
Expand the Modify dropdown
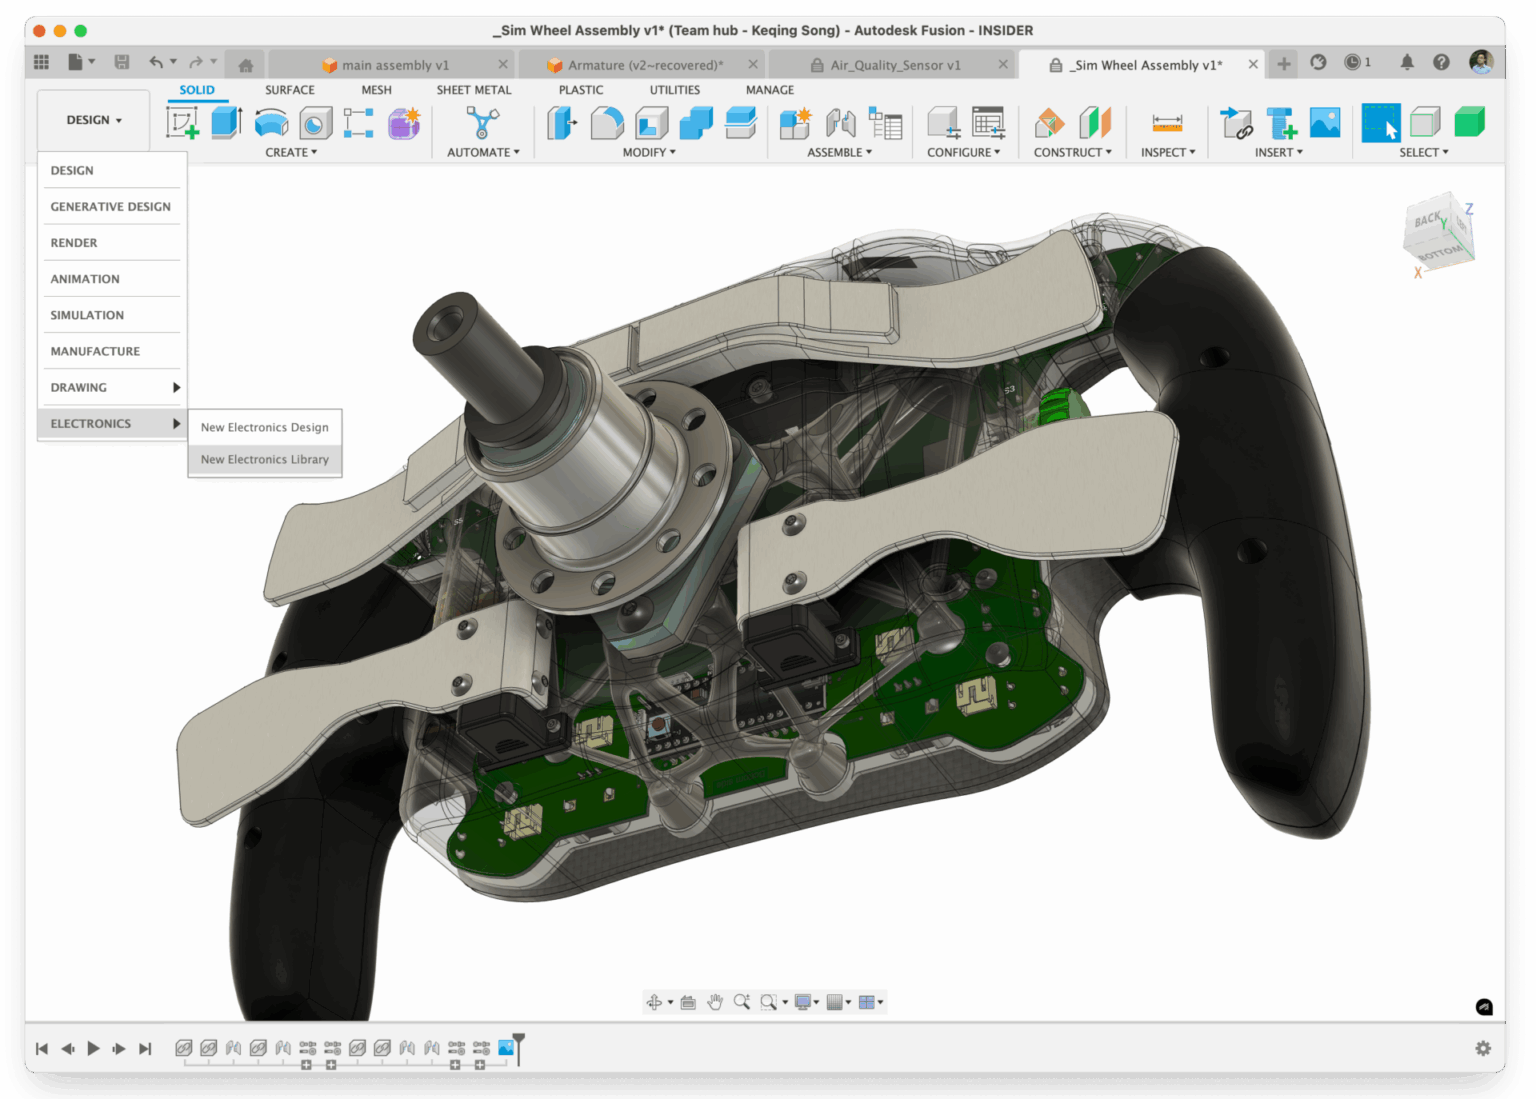648,152
